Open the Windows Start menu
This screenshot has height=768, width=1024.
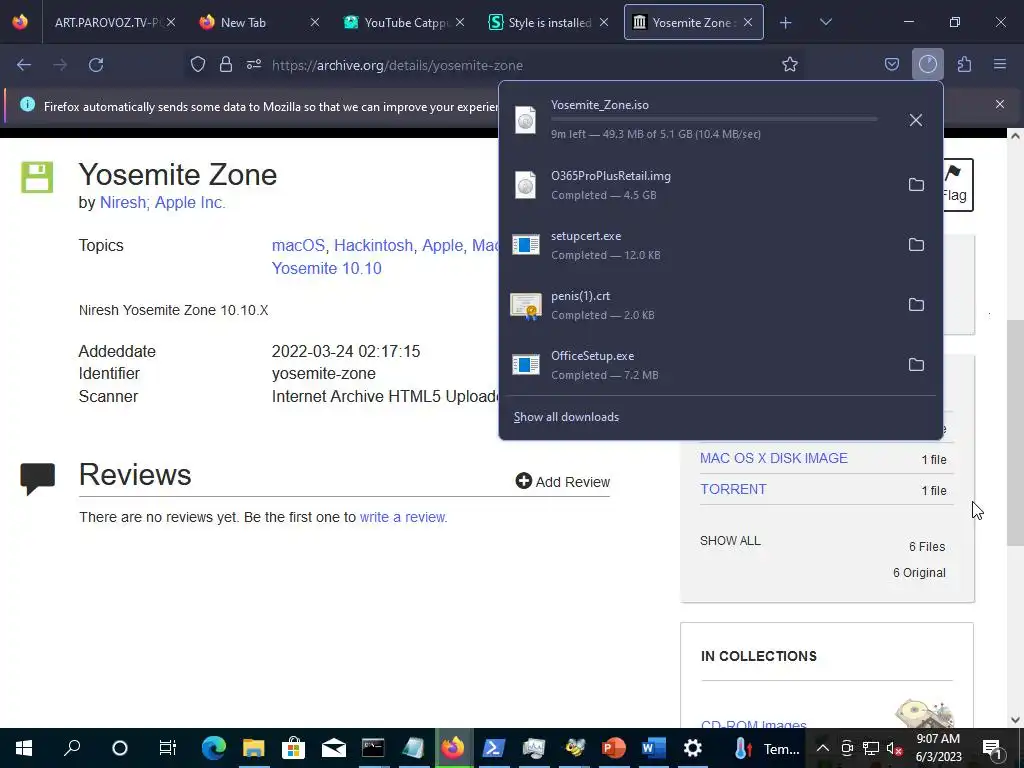tap(24, 748)
